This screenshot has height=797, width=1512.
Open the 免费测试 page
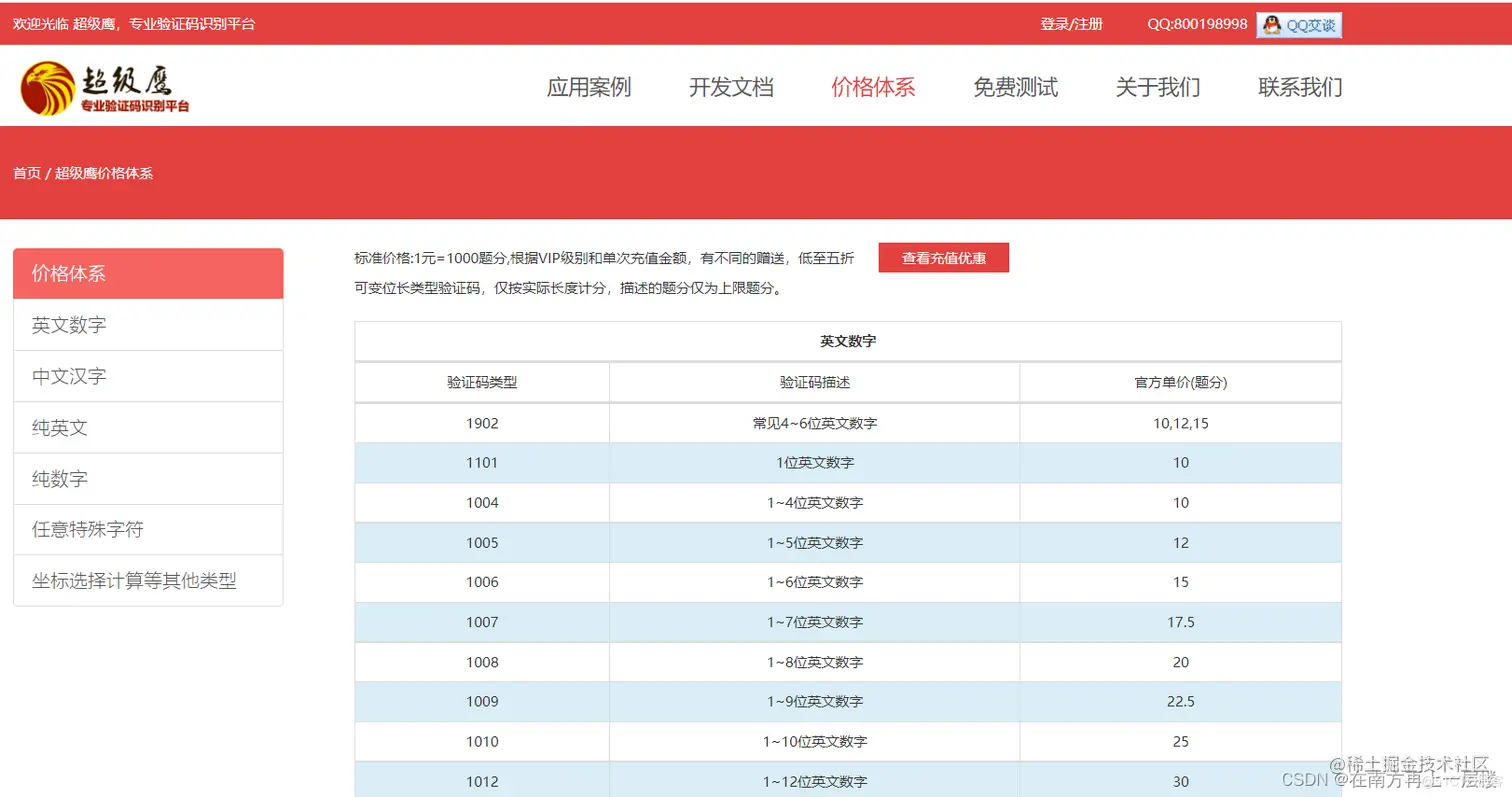pyautogui.click(x=1015, y=87)
